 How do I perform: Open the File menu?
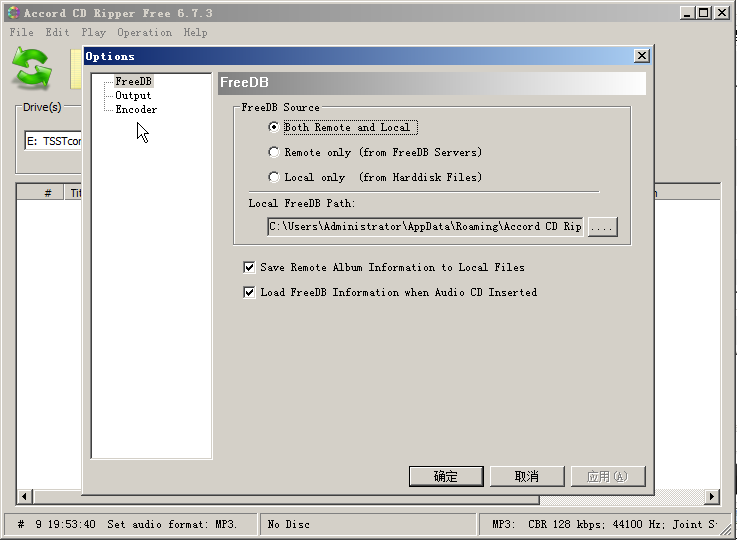tap(22, 32)
